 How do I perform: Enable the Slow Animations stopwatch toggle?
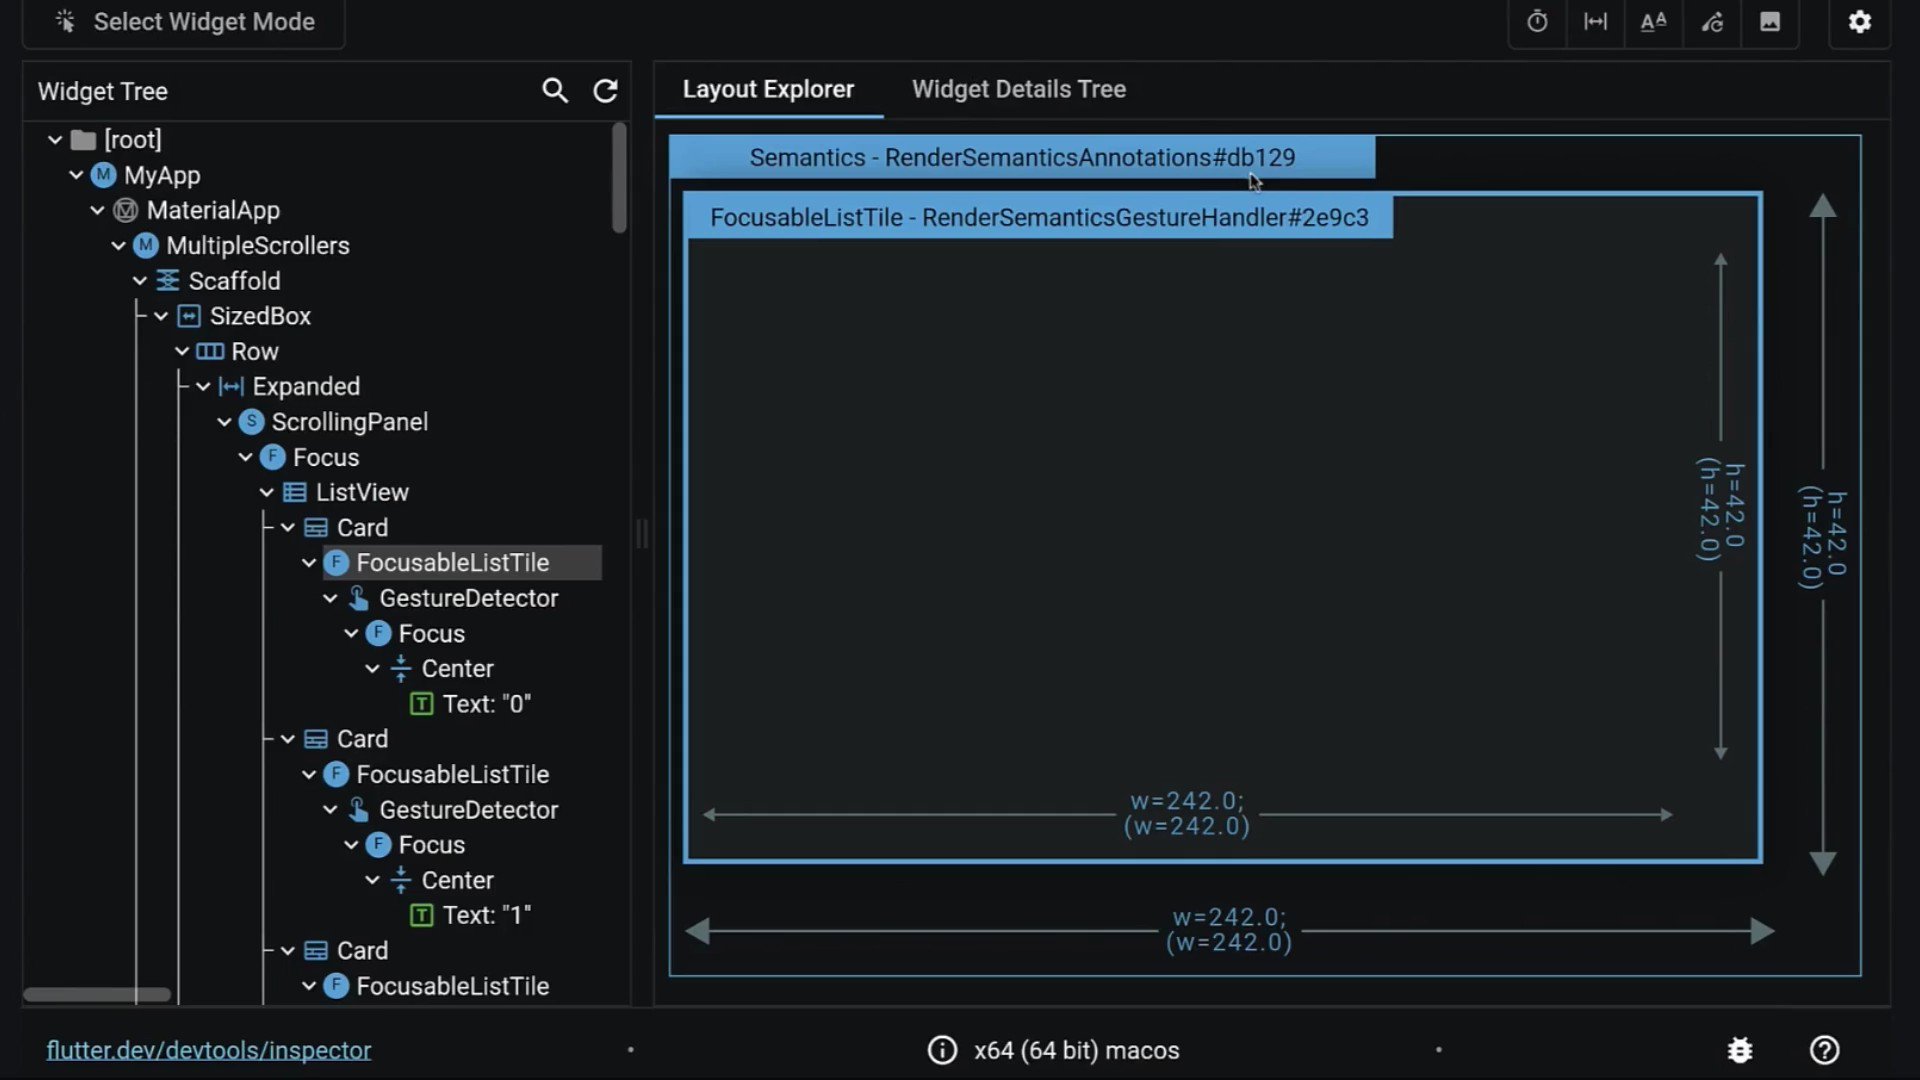[1537, 22]
